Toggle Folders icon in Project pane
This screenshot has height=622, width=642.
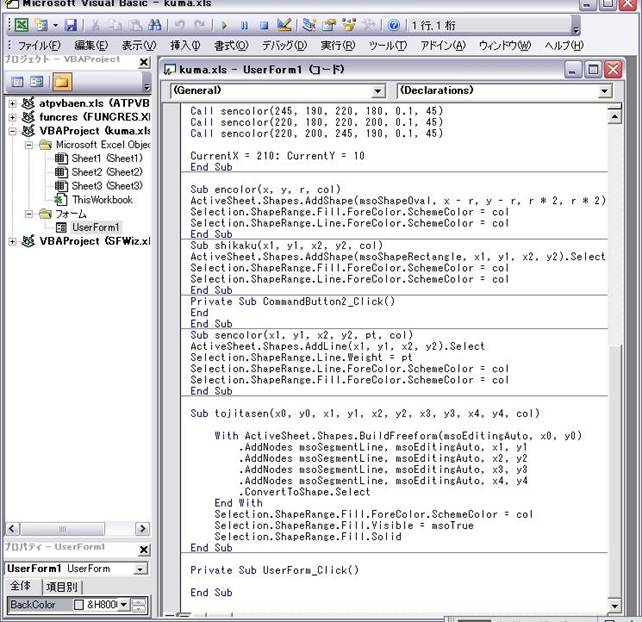coord(61,82)
